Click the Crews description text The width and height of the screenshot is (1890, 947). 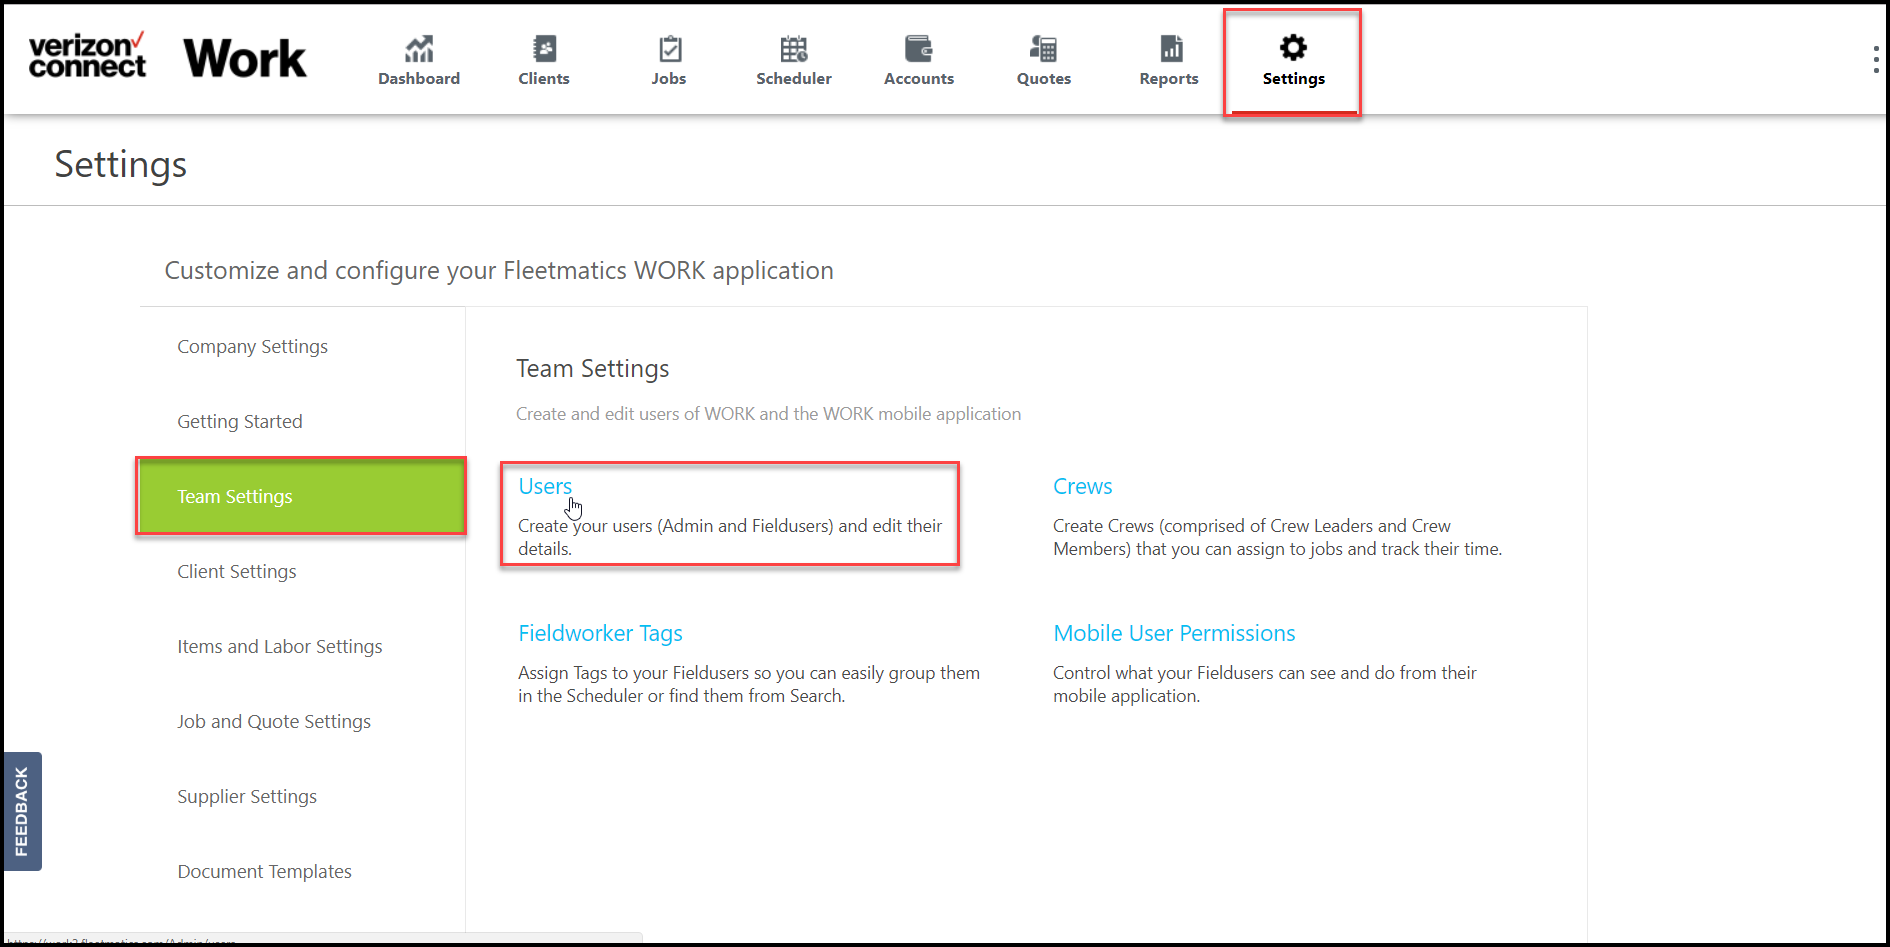(x=1277, y=537)
